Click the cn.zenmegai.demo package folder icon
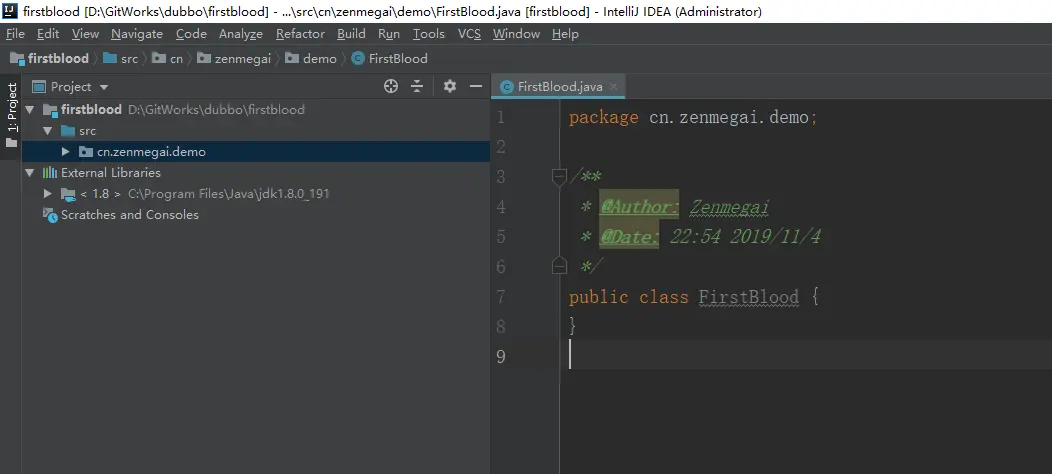This screenshot has width=1052, height=474. tap(86, 152)
